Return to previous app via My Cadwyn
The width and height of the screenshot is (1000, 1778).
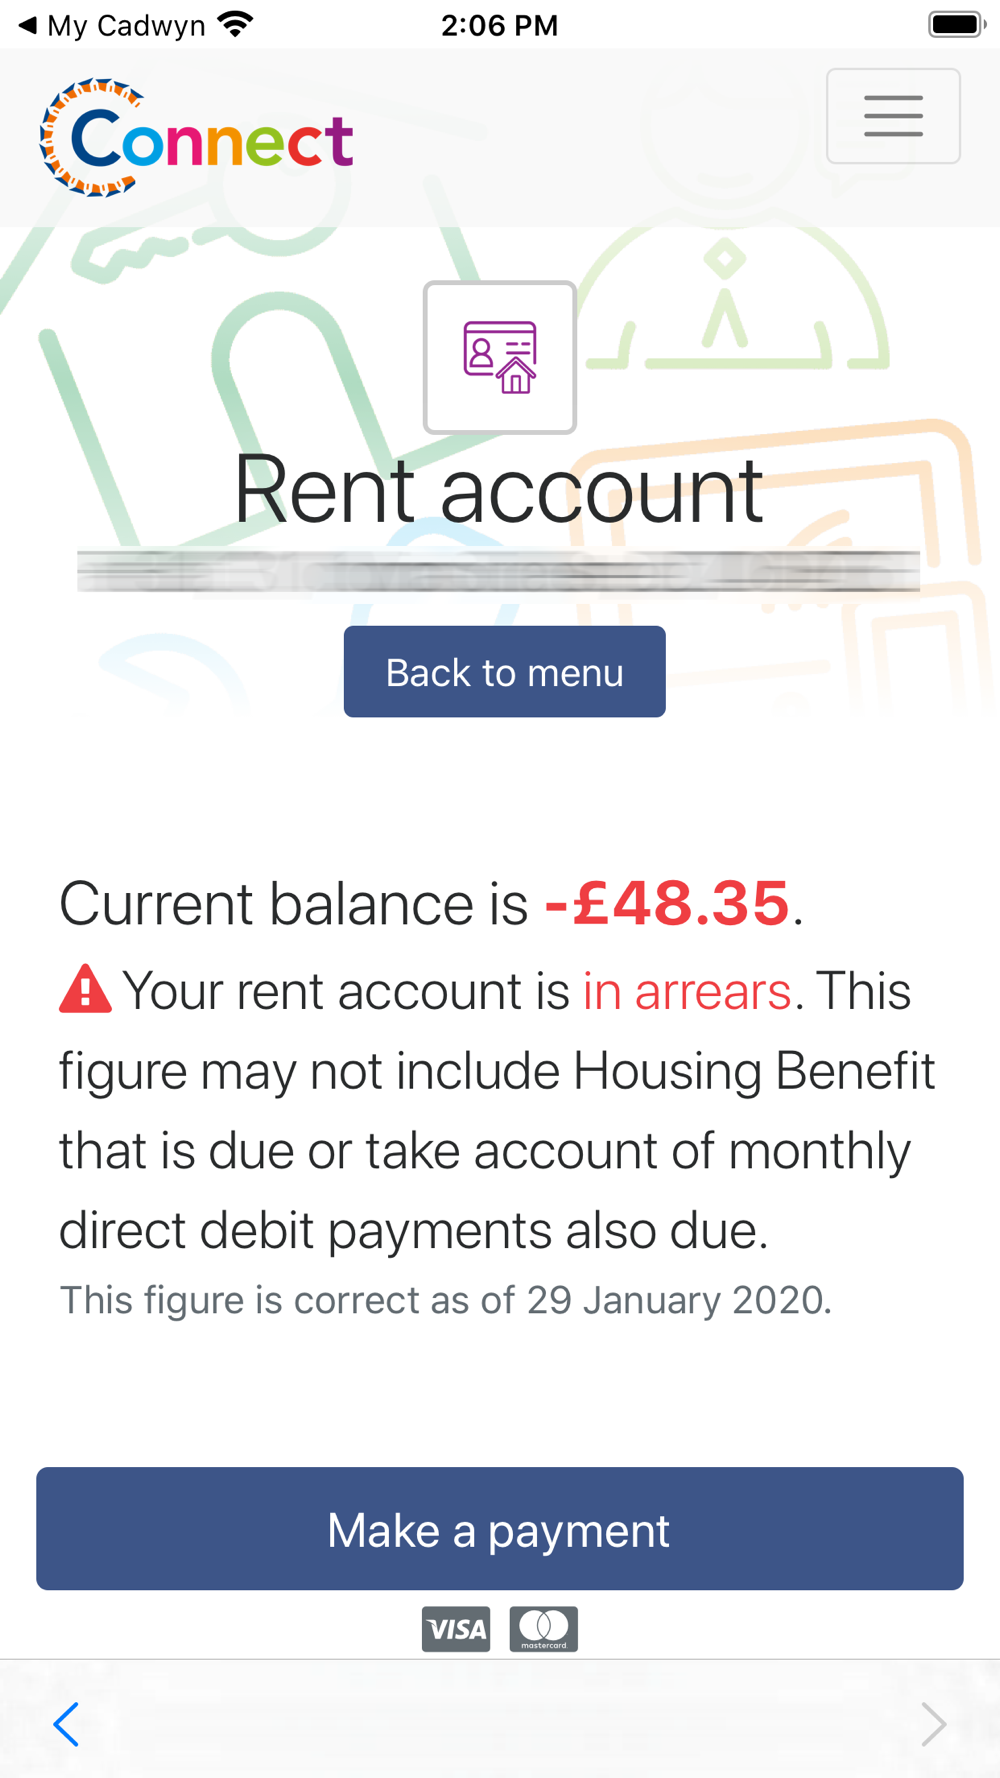click(112, 25)
